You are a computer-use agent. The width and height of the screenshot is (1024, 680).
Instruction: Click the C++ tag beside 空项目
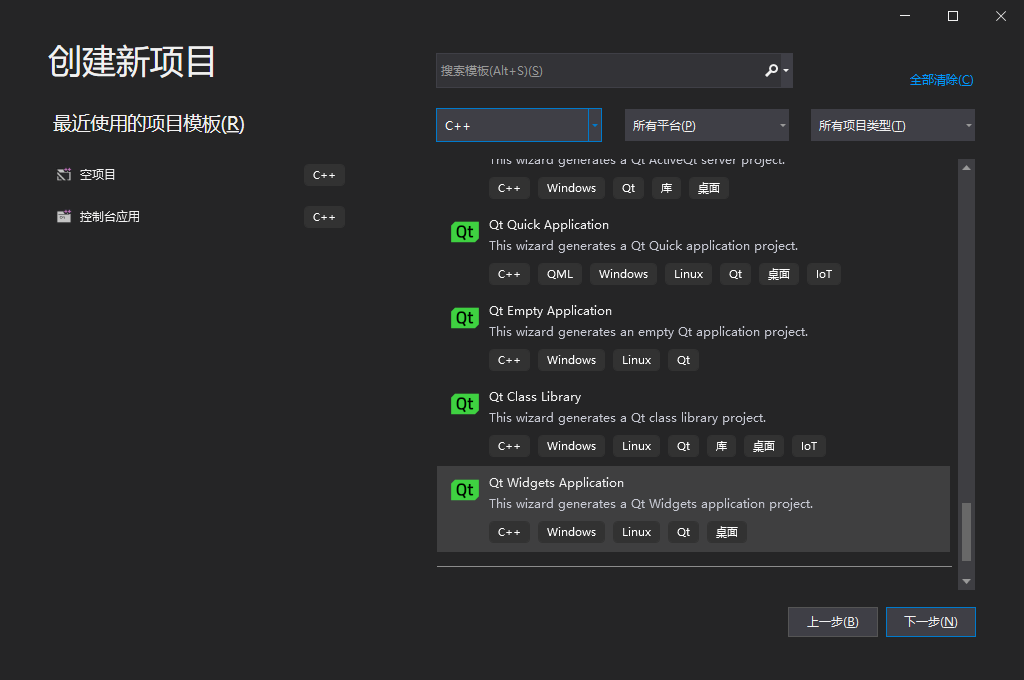click(x=324, y=175)
